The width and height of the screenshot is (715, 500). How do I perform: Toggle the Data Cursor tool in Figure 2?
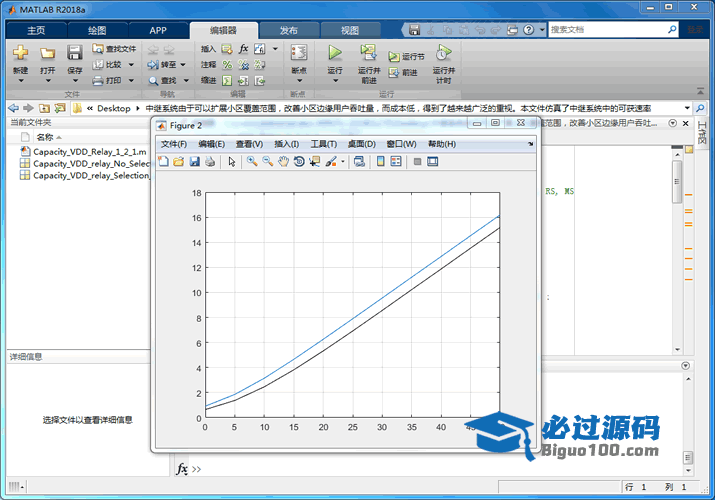[x=314, y=161]
